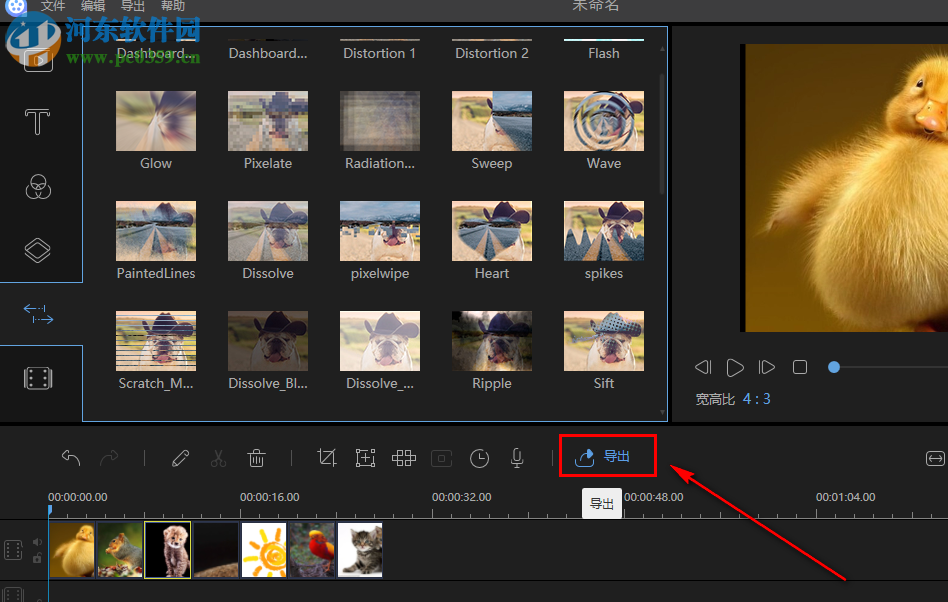Image resolution: width=948 pixels, height=602 pixels.
Task: Mute the video track speaker icon
Action: pos(37,542)
